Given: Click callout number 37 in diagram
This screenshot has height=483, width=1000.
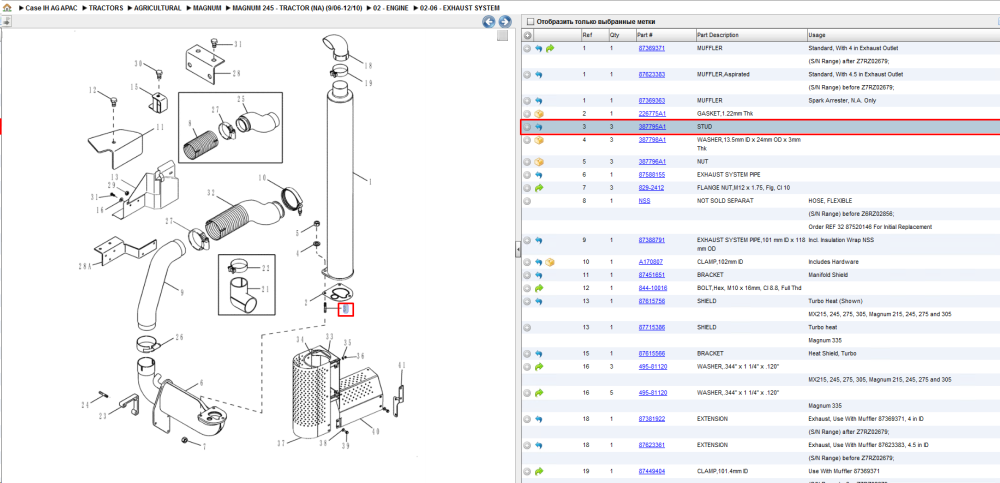Looking at the screenshot, I should (281, 443).
